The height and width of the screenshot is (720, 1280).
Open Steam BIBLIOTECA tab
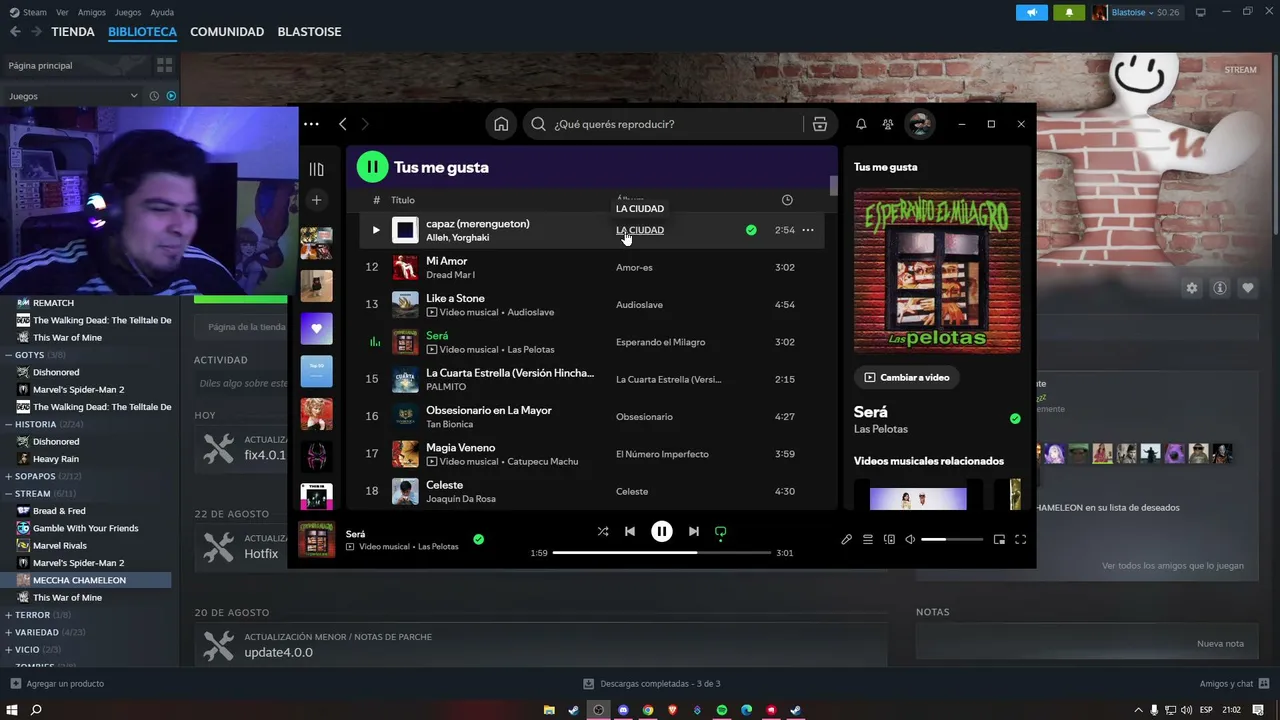point(143,32)
